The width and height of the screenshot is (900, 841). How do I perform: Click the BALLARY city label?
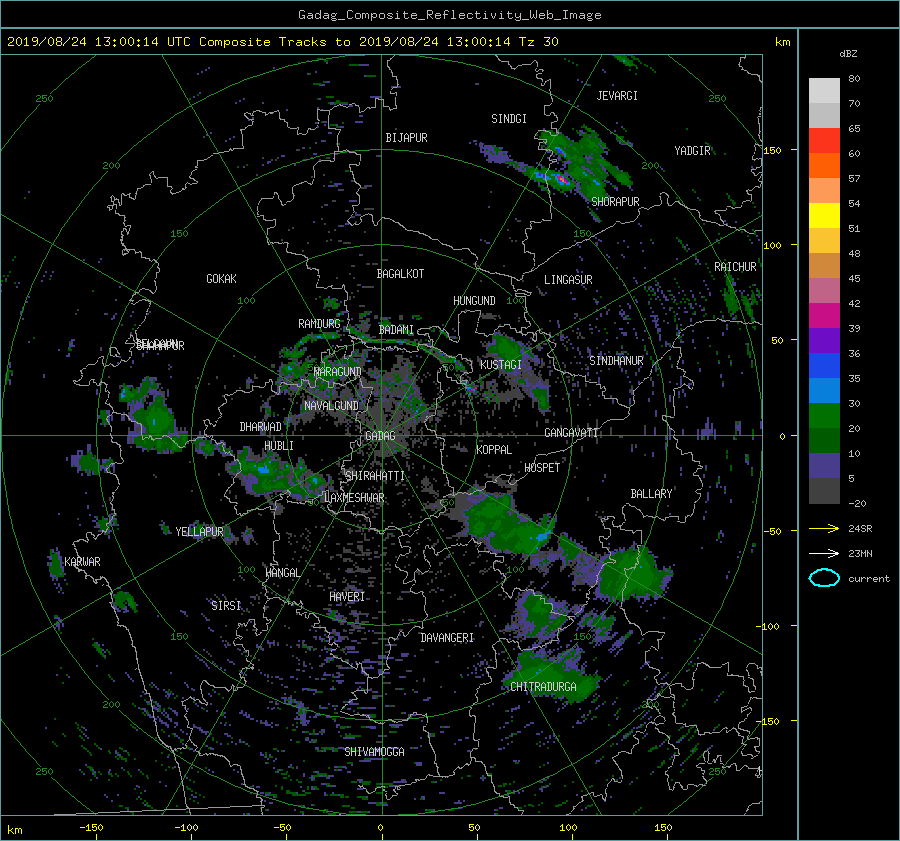651,494
